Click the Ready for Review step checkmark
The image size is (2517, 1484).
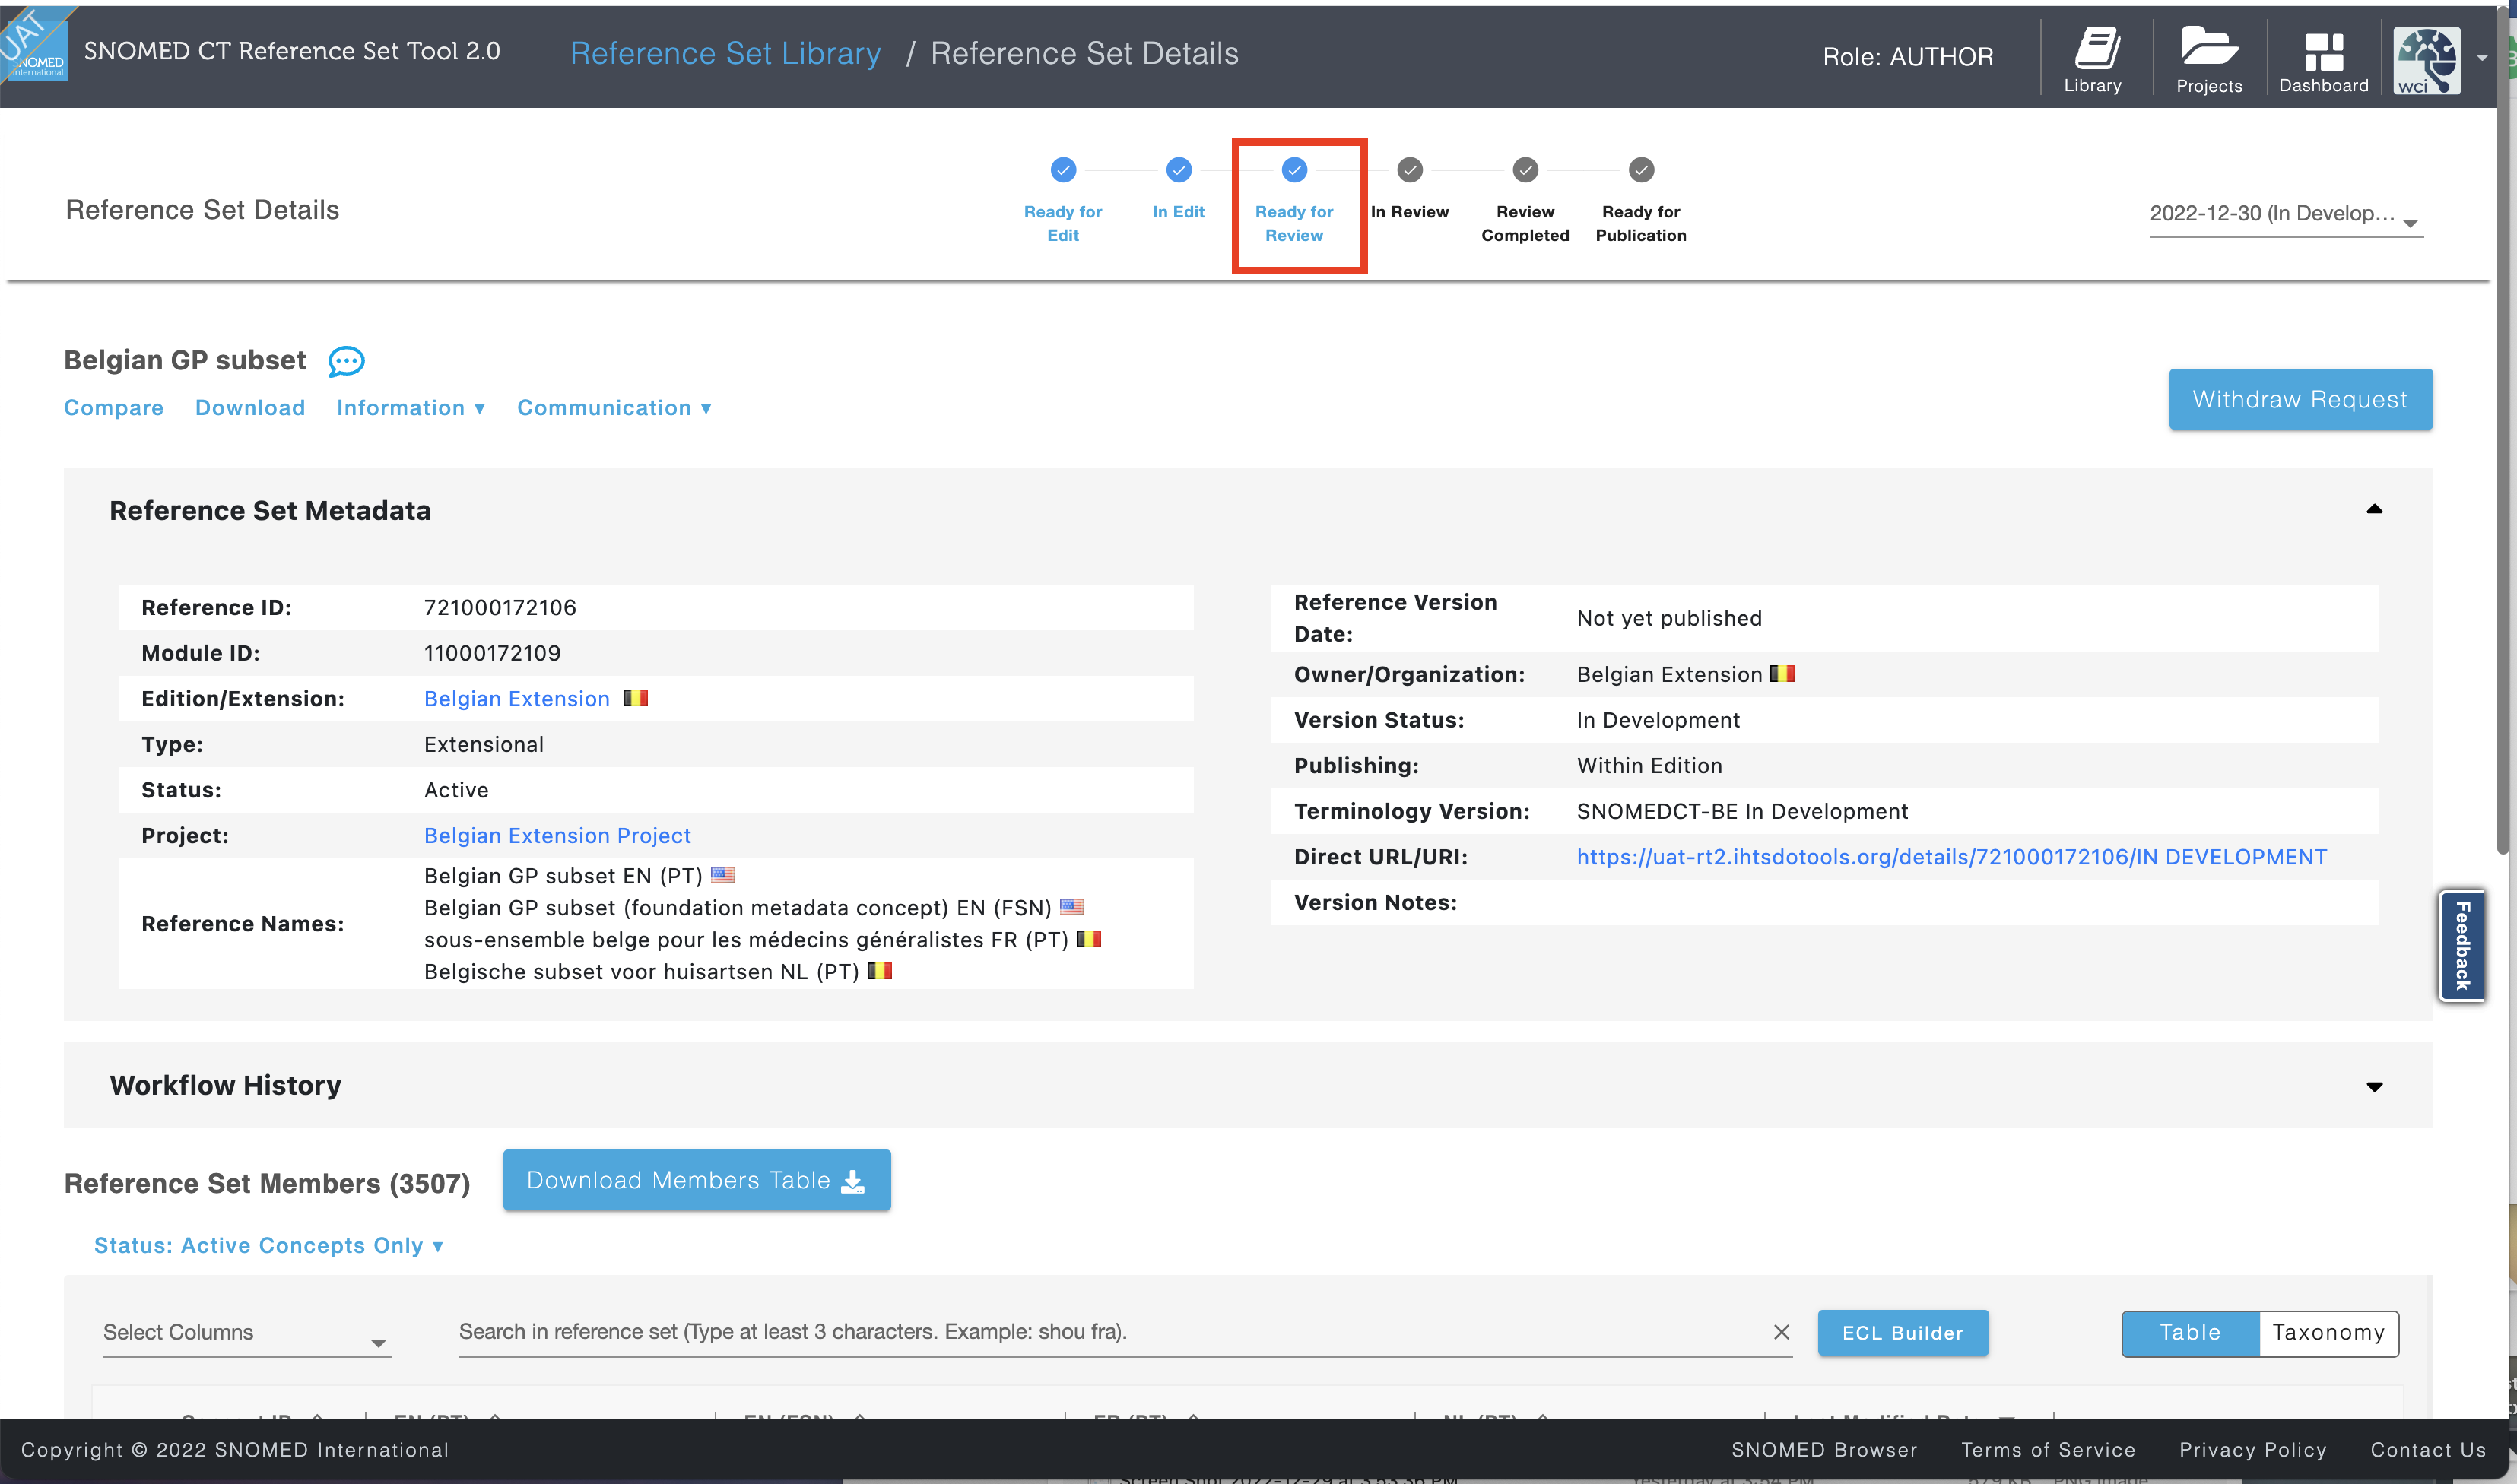click(1294, 170)
